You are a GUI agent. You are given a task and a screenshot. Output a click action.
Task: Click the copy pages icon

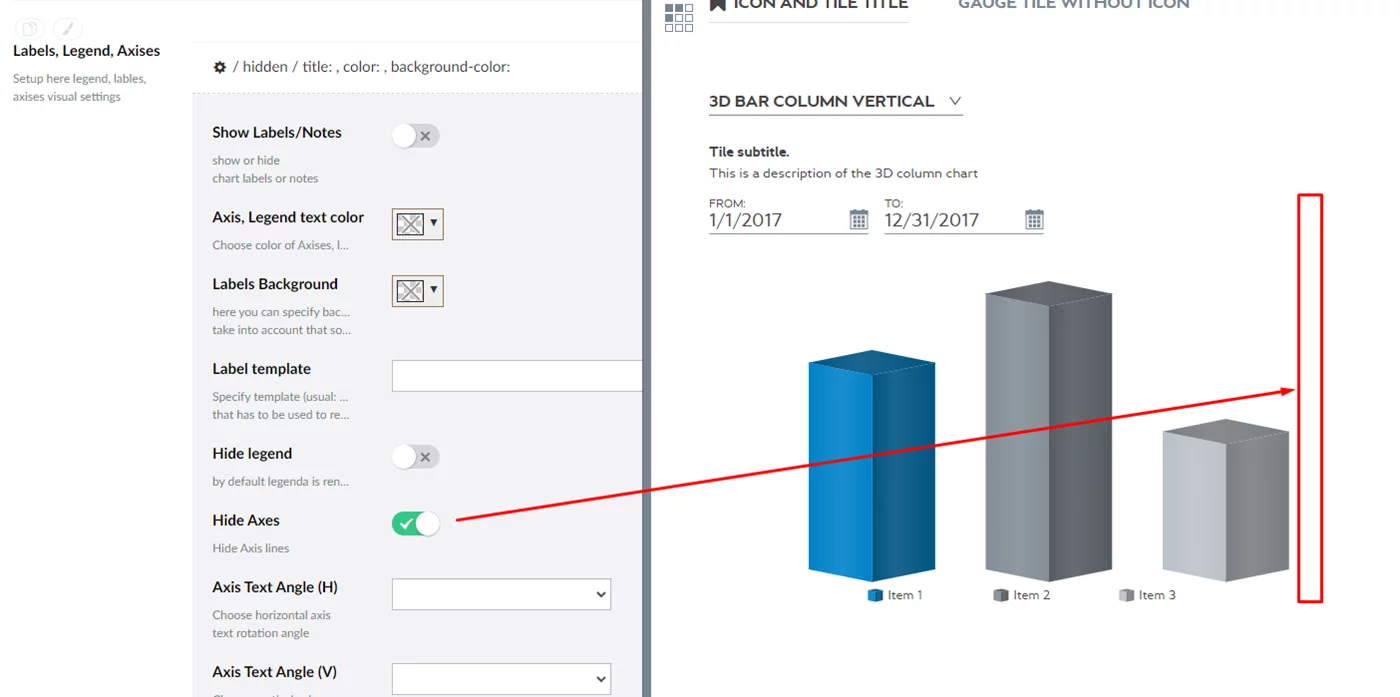coord(31,29)
